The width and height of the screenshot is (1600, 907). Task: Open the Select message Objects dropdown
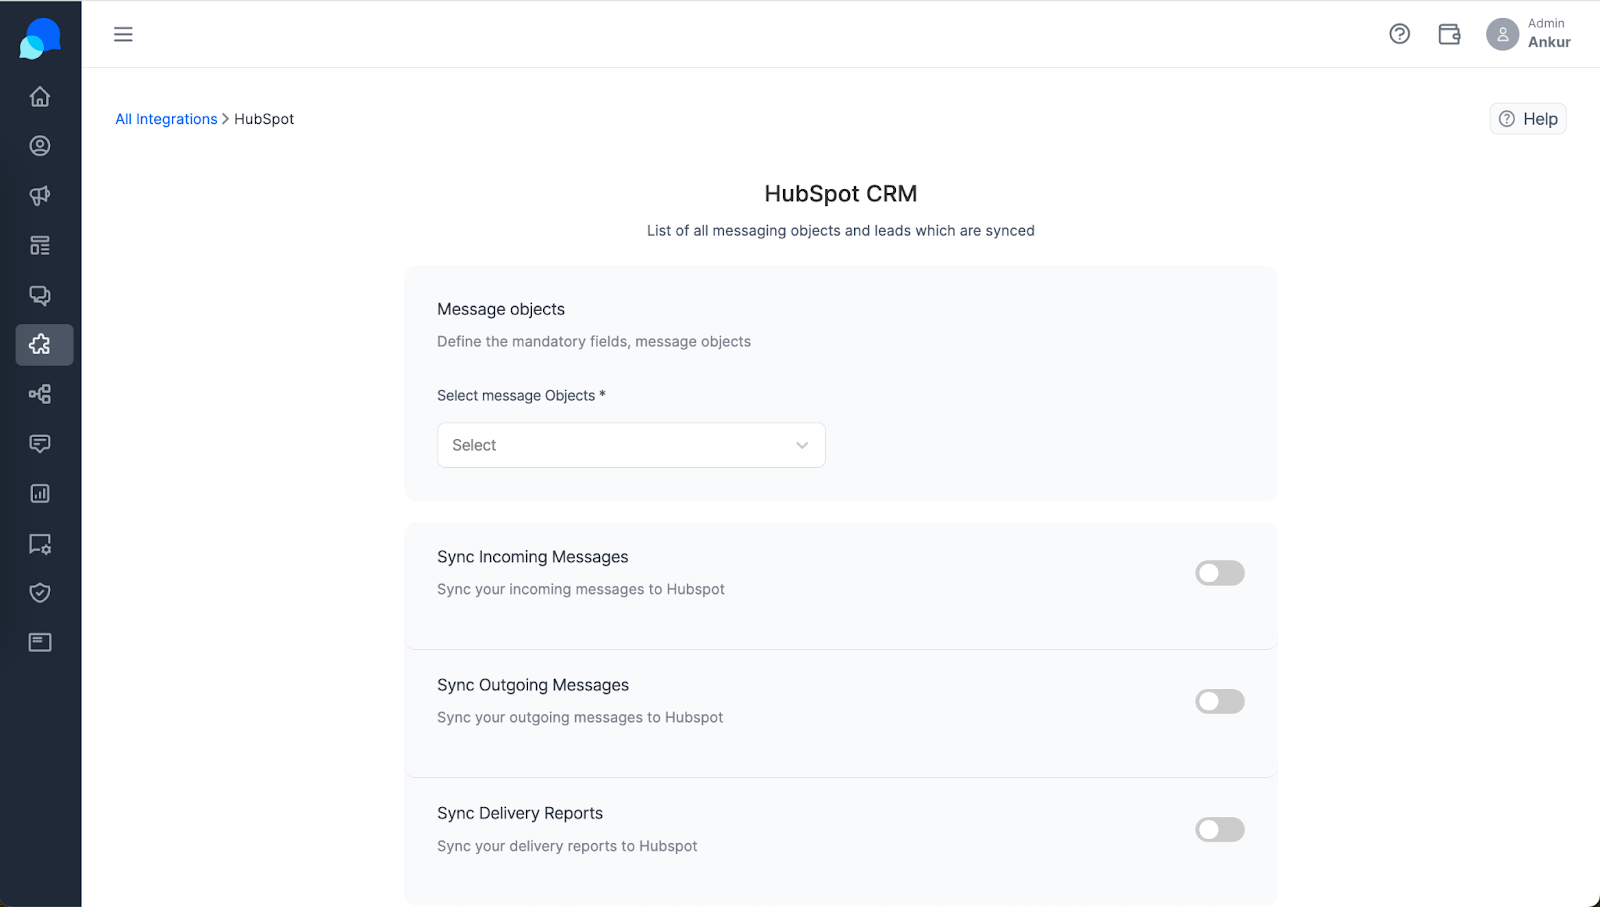coord(631,445)
